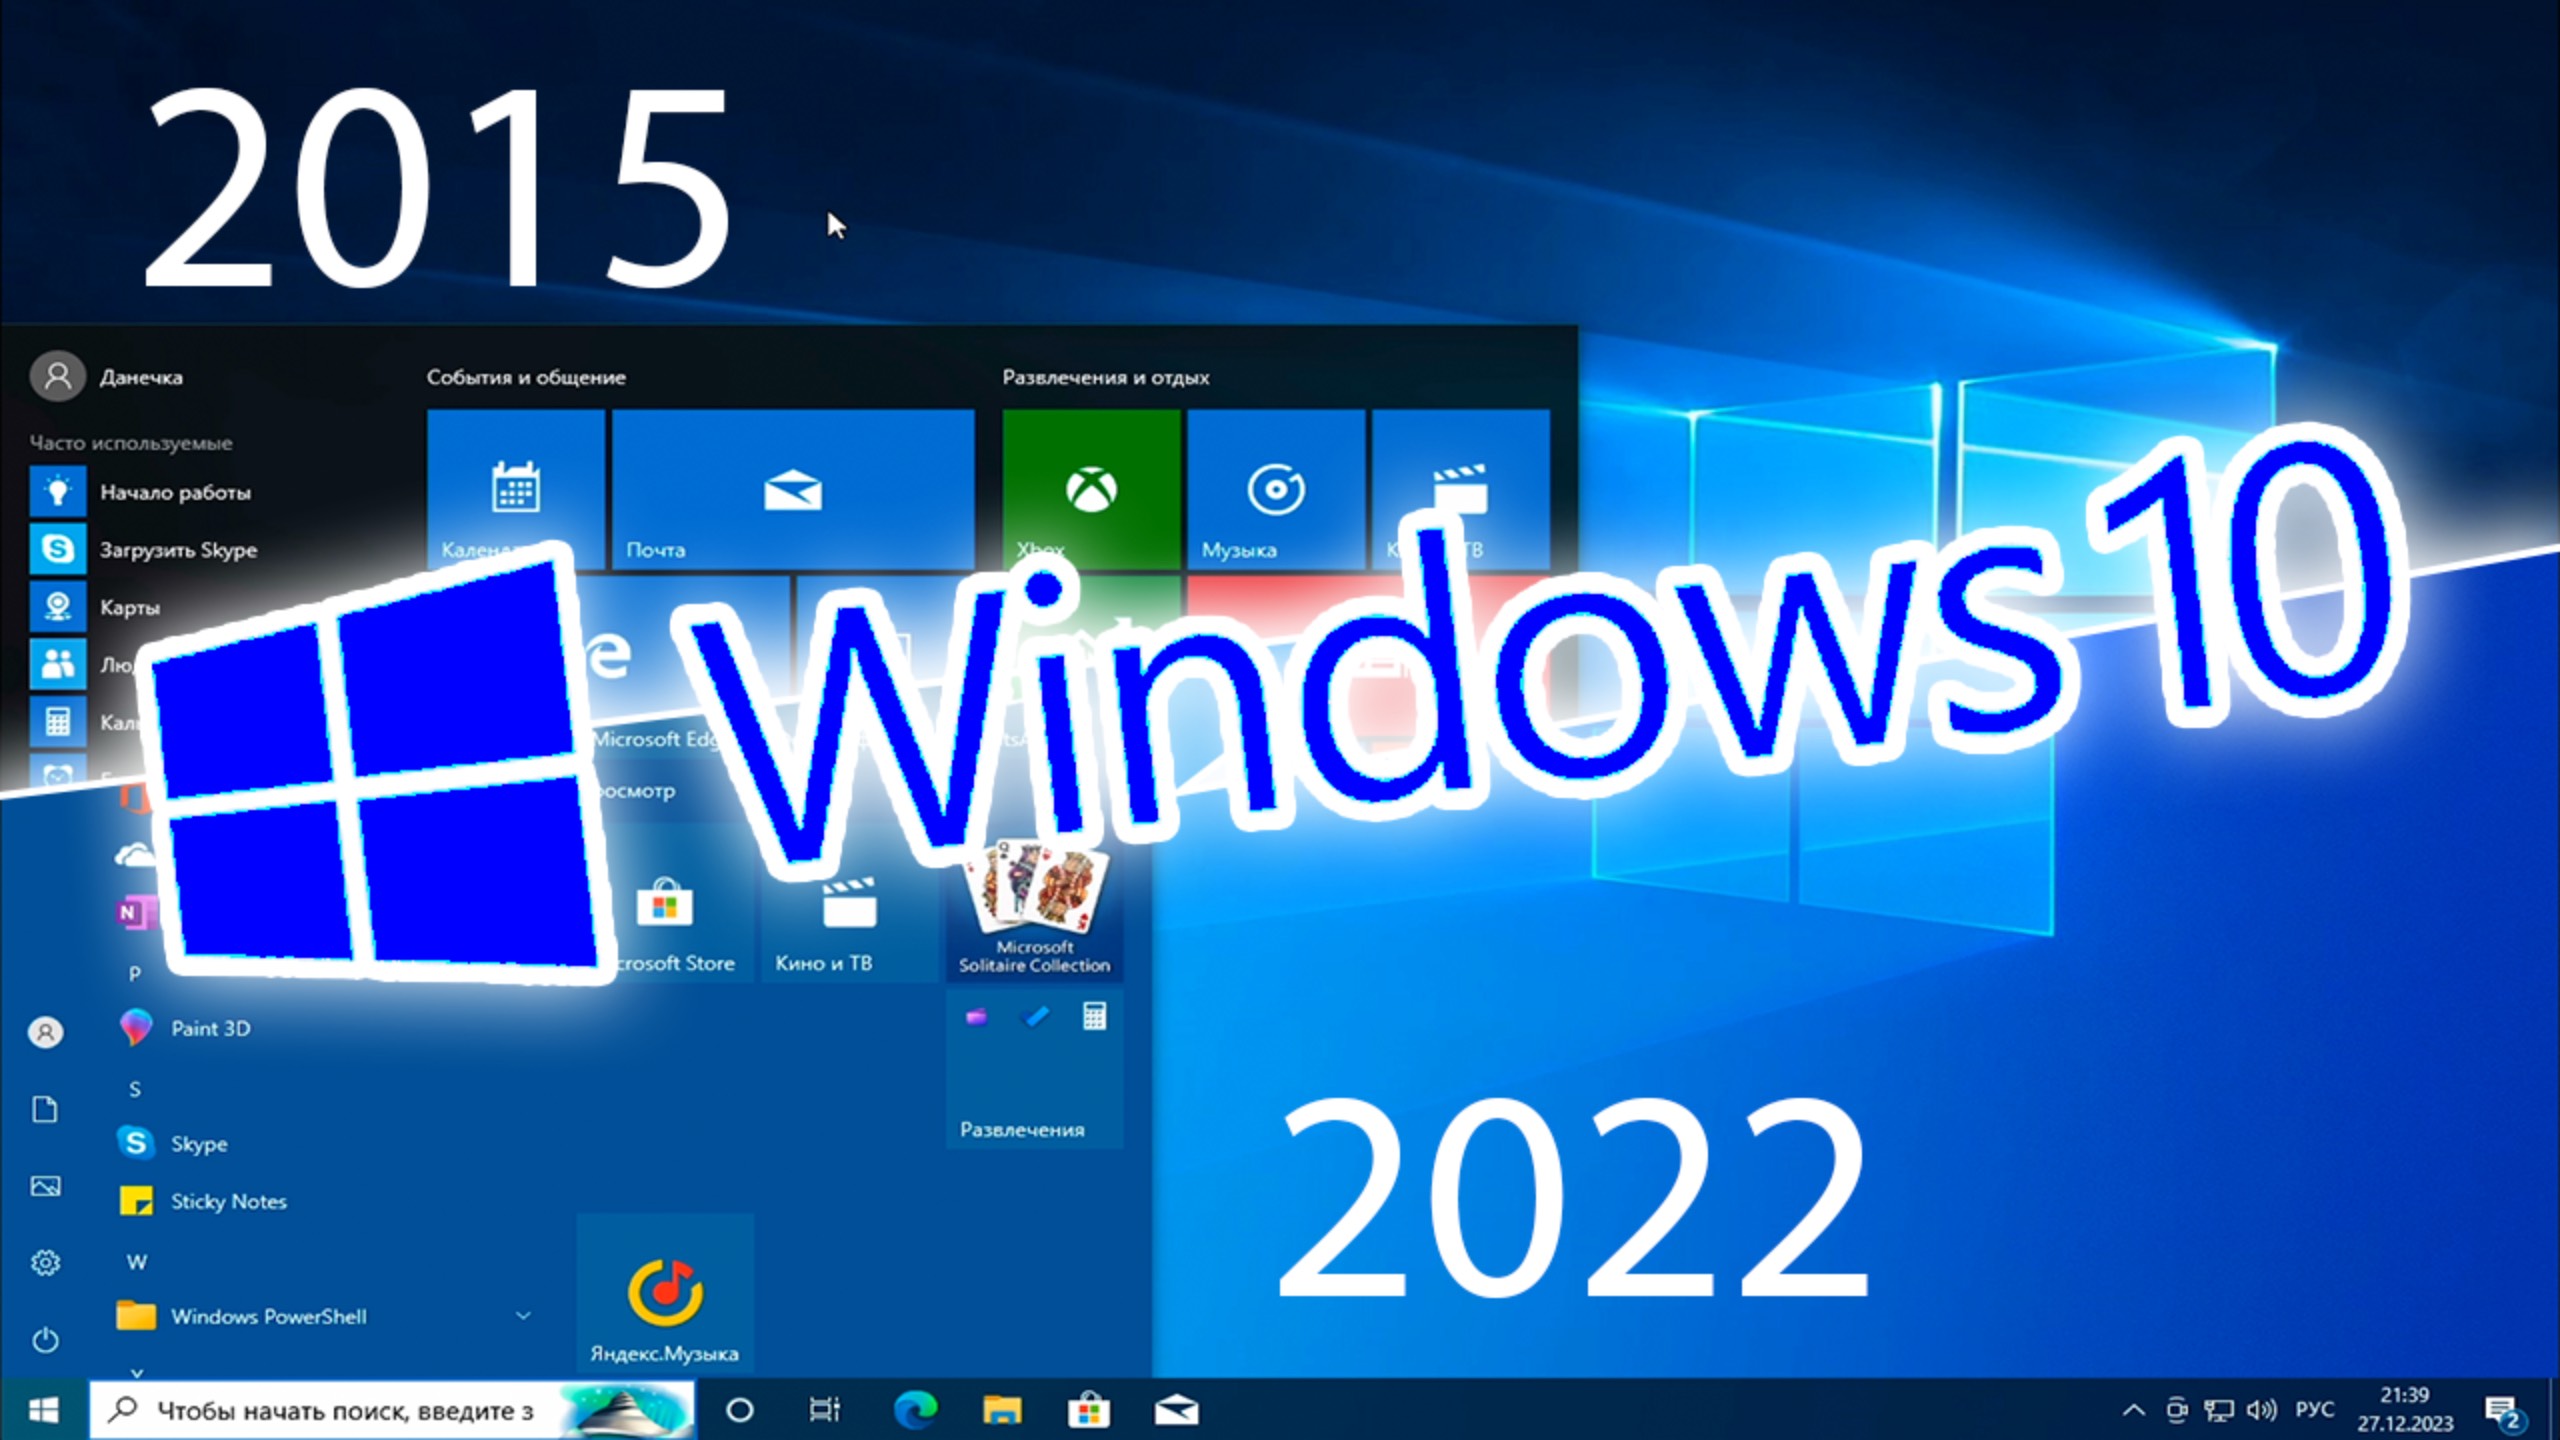
Task: Open the alphabet index via the W header
Action: pos(137,1262)
